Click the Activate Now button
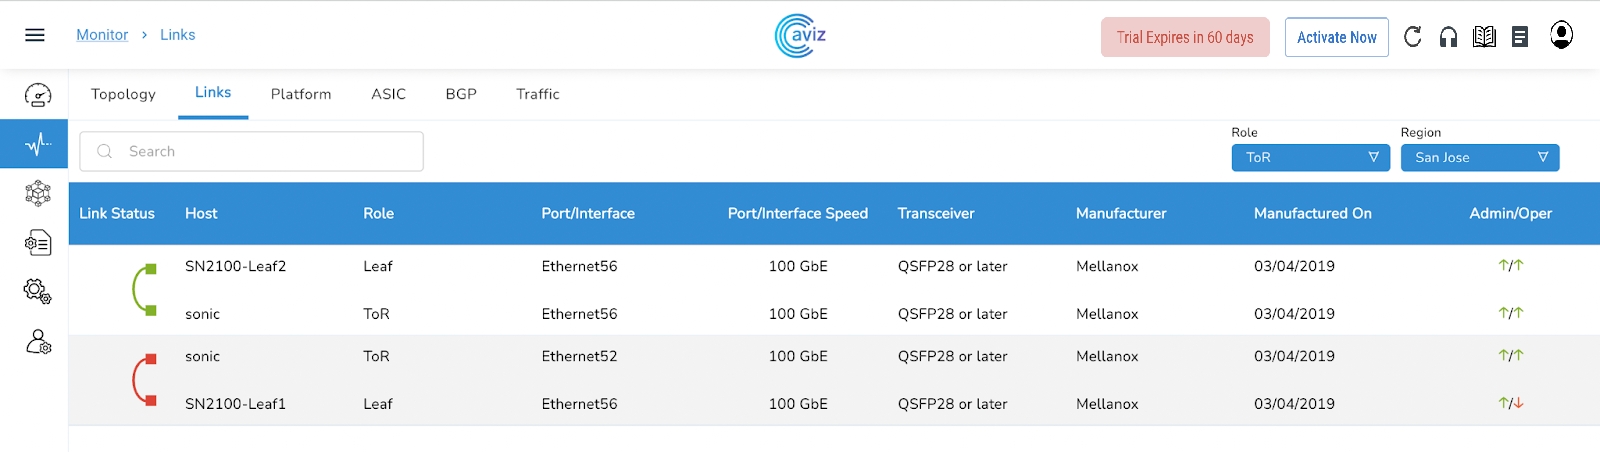Screen dimensions: 1600x453 1336,37
